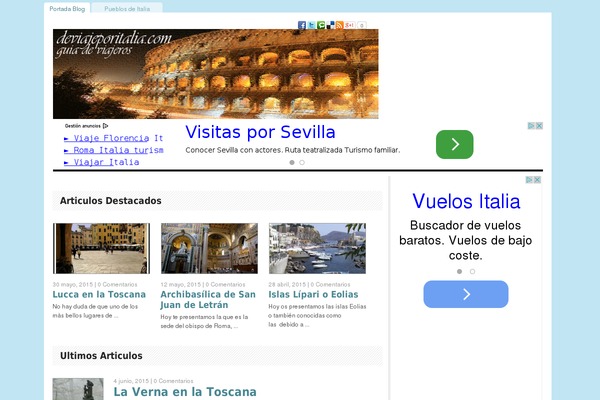Open the orange RSS feed icon
Image resolution: width=600 pixels, height=400 pixels.
(x=339, y=25)
